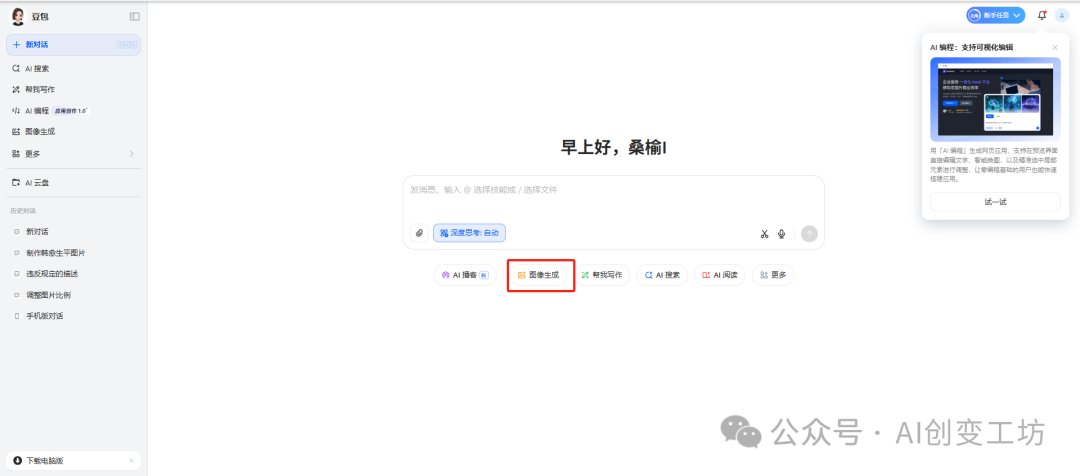Viewport: 1080px width, 476px height.
Task: Click the AI 编程 preview thumbnail
Action: pos(995,99)
